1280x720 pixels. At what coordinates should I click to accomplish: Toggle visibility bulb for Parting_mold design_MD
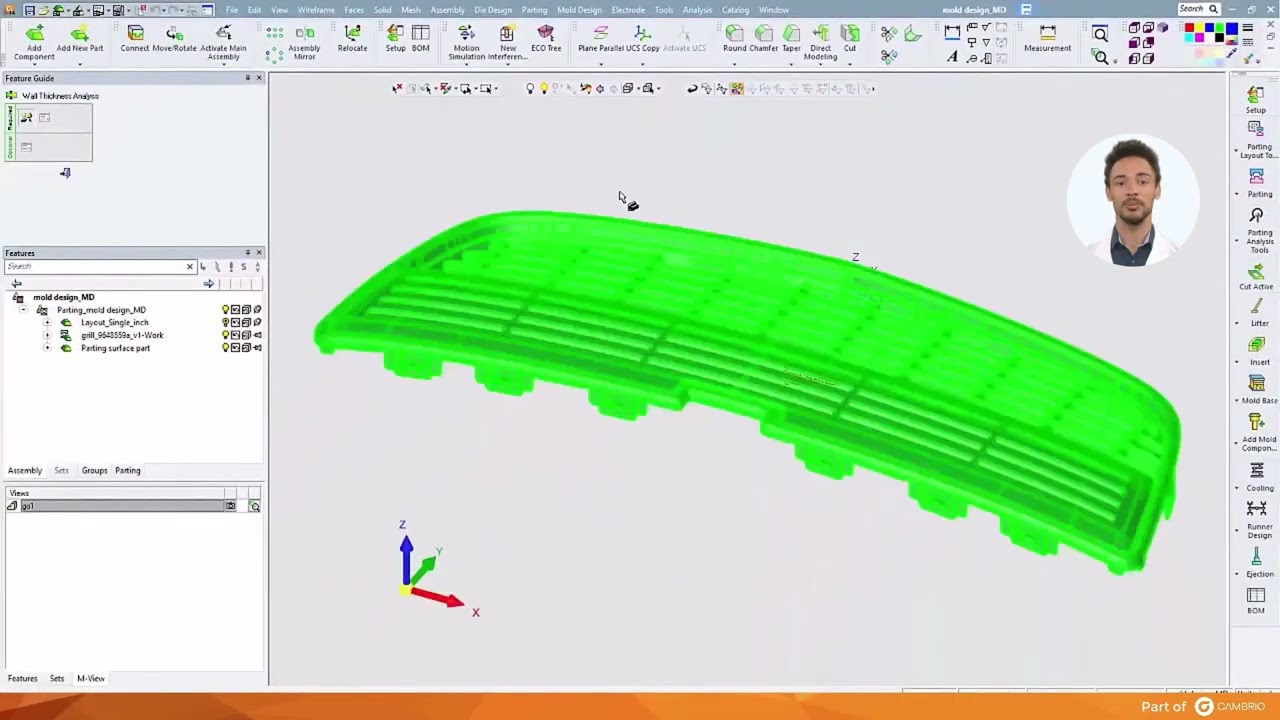(226, 310)
